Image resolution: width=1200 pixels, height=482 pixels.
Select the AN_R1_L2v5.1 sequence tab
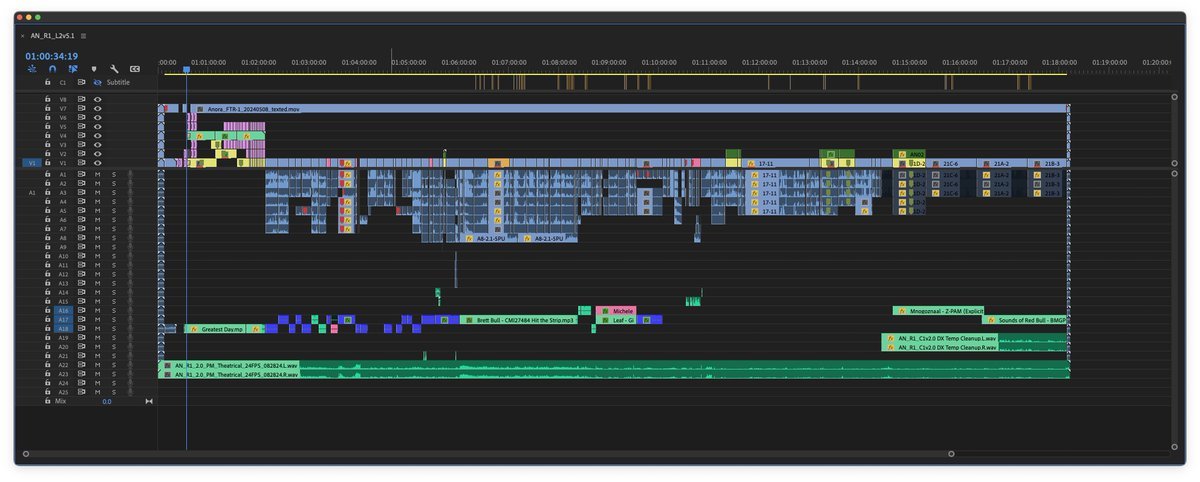(x=52, y=35)
